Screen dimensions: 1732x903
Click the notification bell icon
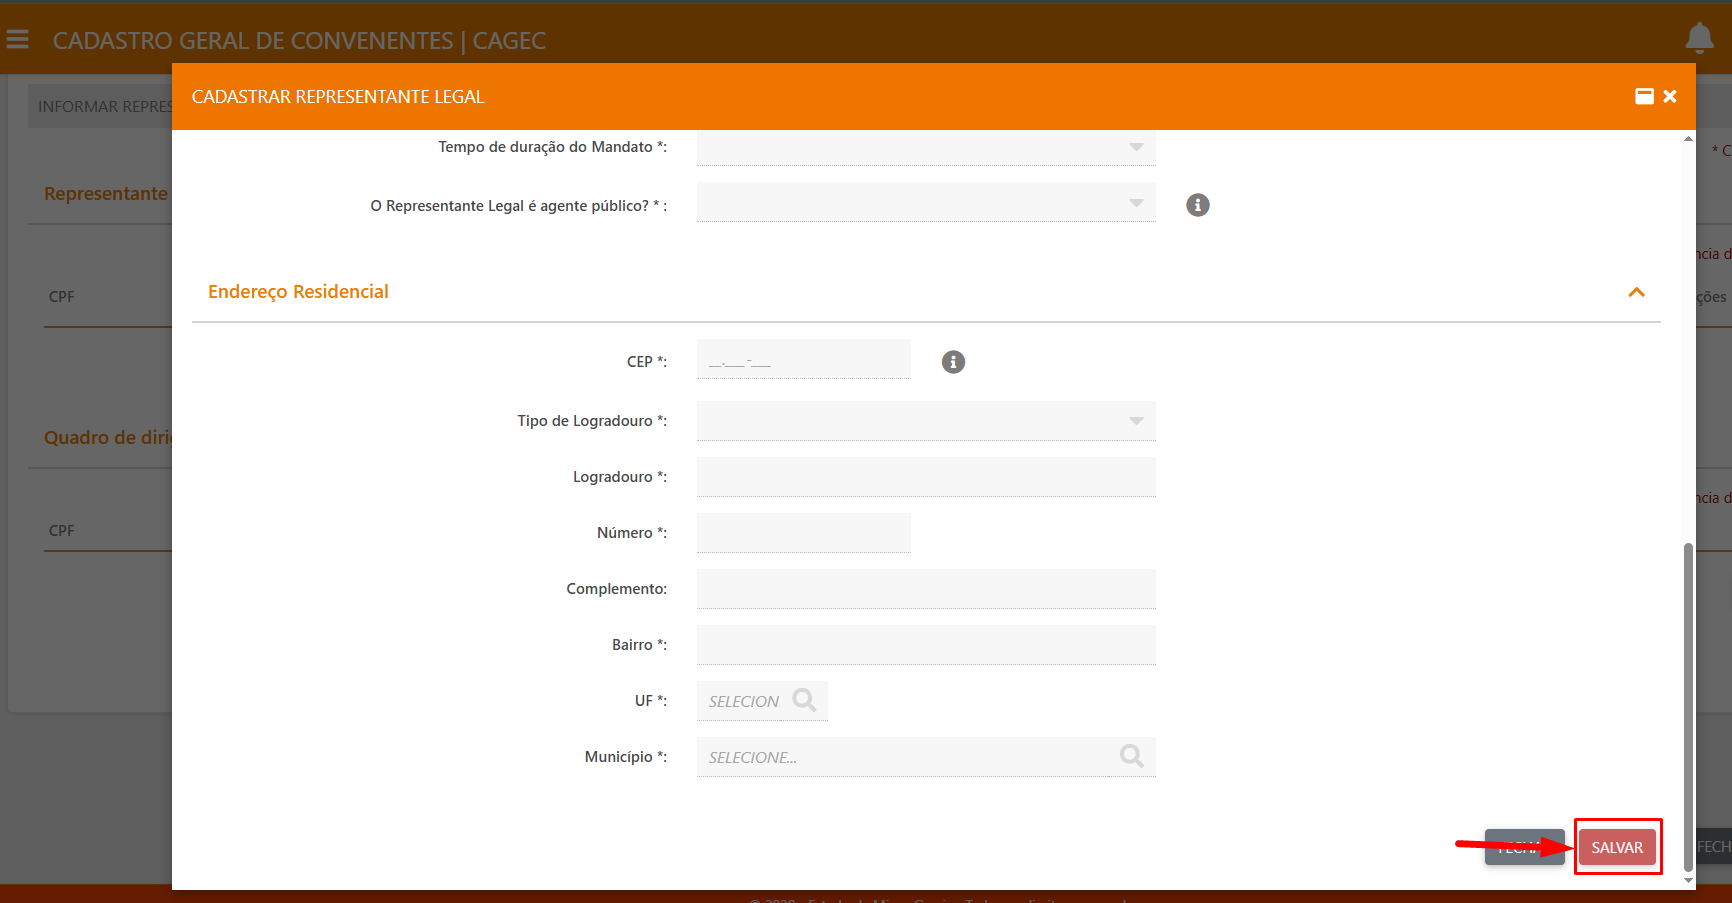point(1699,38)
